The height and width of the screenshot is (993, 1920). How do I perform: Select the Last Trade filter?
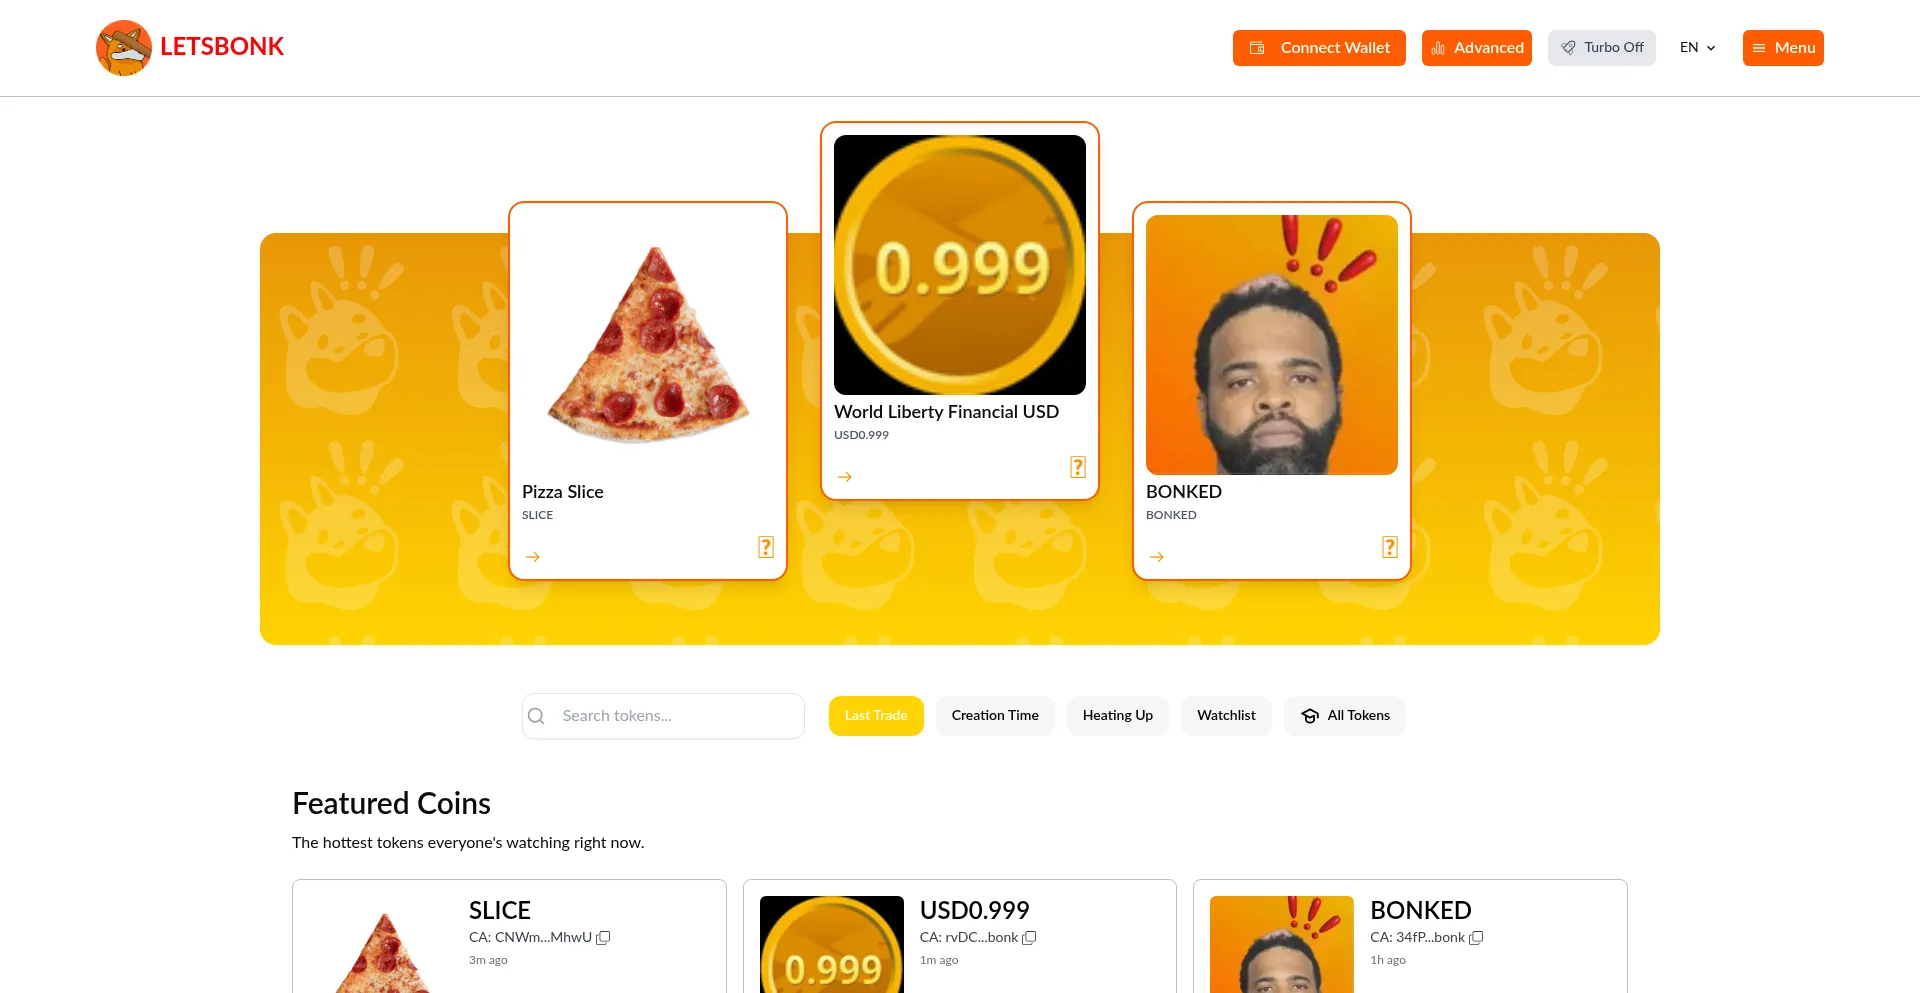[876, 716]
